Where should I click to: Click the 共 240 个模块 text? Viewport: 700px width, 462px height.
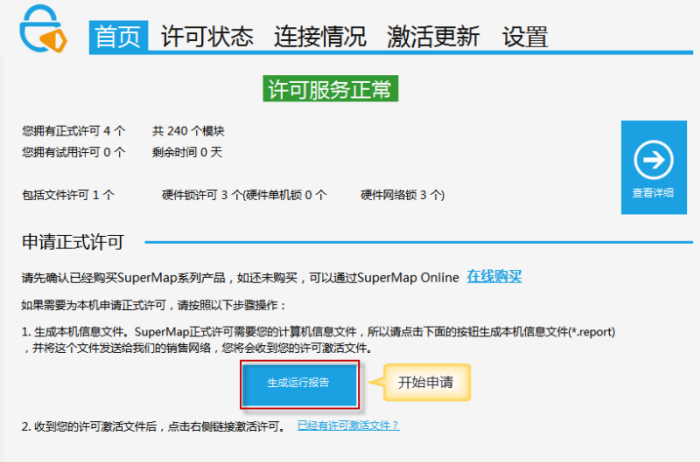pos(188,131)
